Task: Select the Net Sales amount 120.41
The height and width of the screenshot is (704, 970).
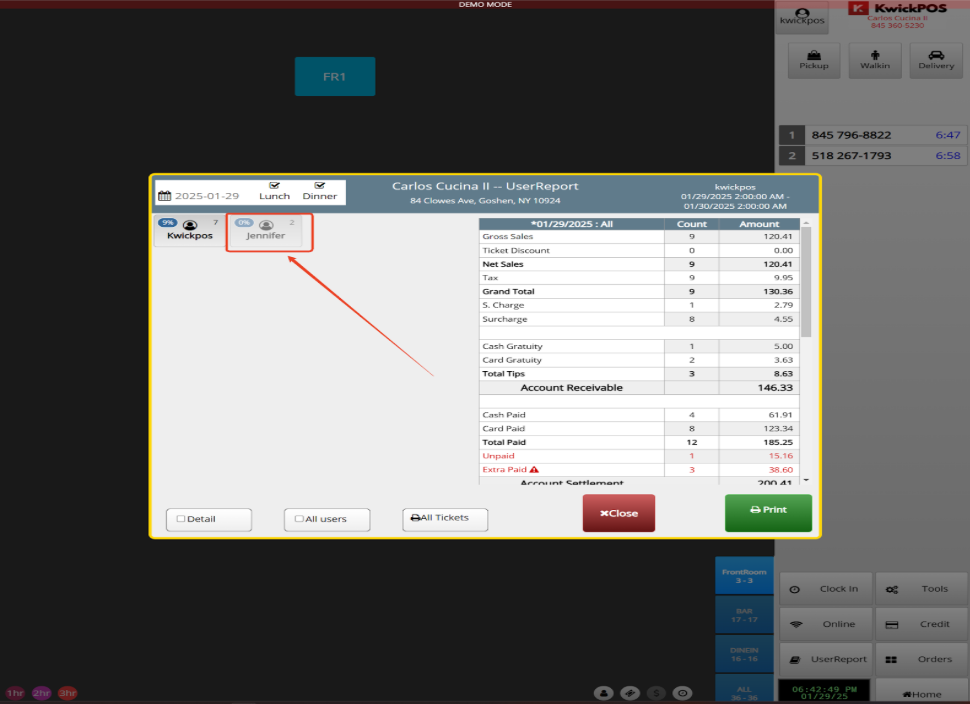Action: point(778,264)
